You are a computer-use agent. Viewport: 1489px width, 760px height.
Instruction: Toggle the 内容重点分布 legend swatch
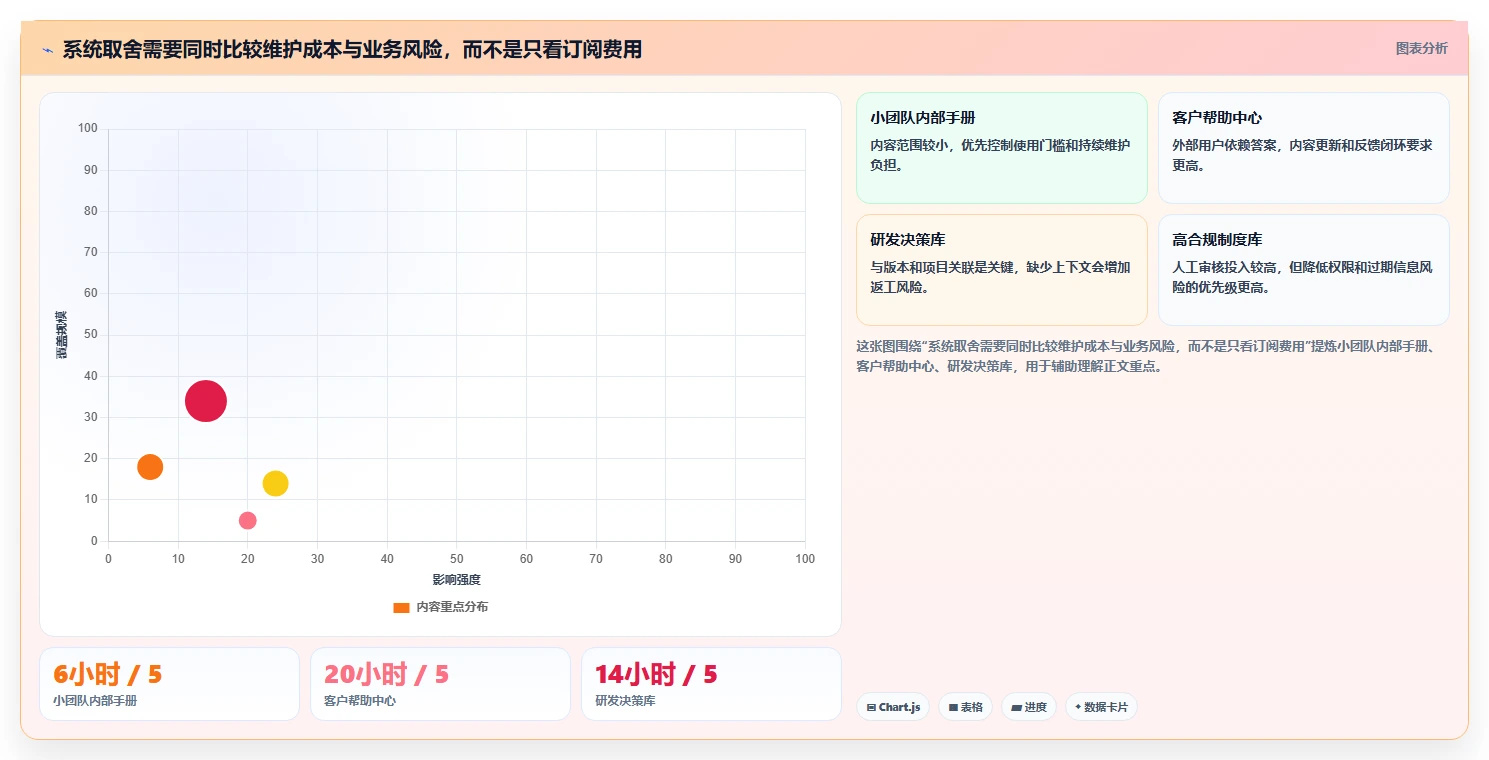(401, 607)
